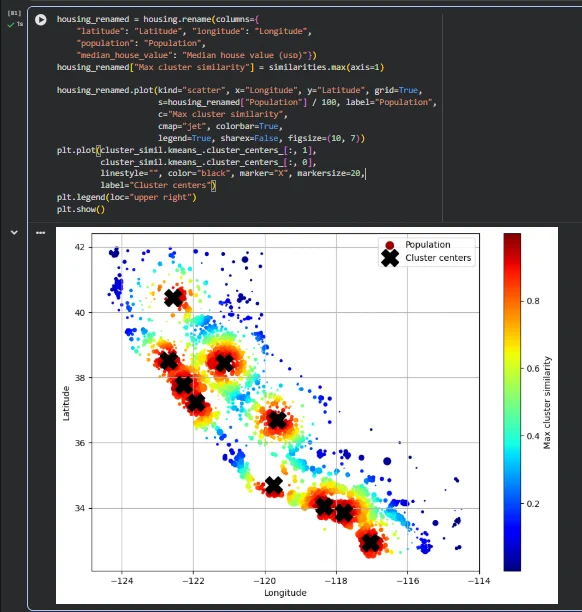Image resolution: width=582 pixels, height=612 pixels.
Task: Click the '"median_house_value"' code line
Action: pyautogui.click(x=196, y=55)
